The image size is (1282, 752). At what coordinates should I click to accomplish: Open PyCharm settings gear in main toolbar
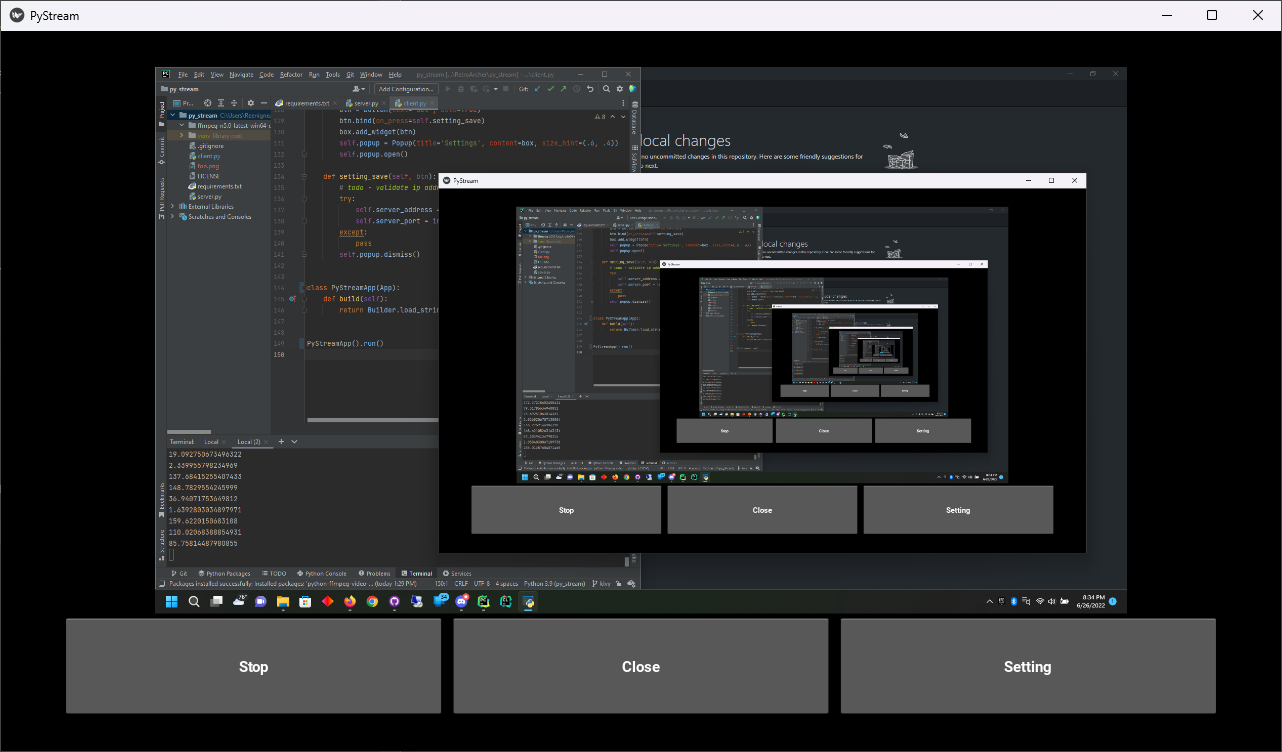tap(619, 89)
